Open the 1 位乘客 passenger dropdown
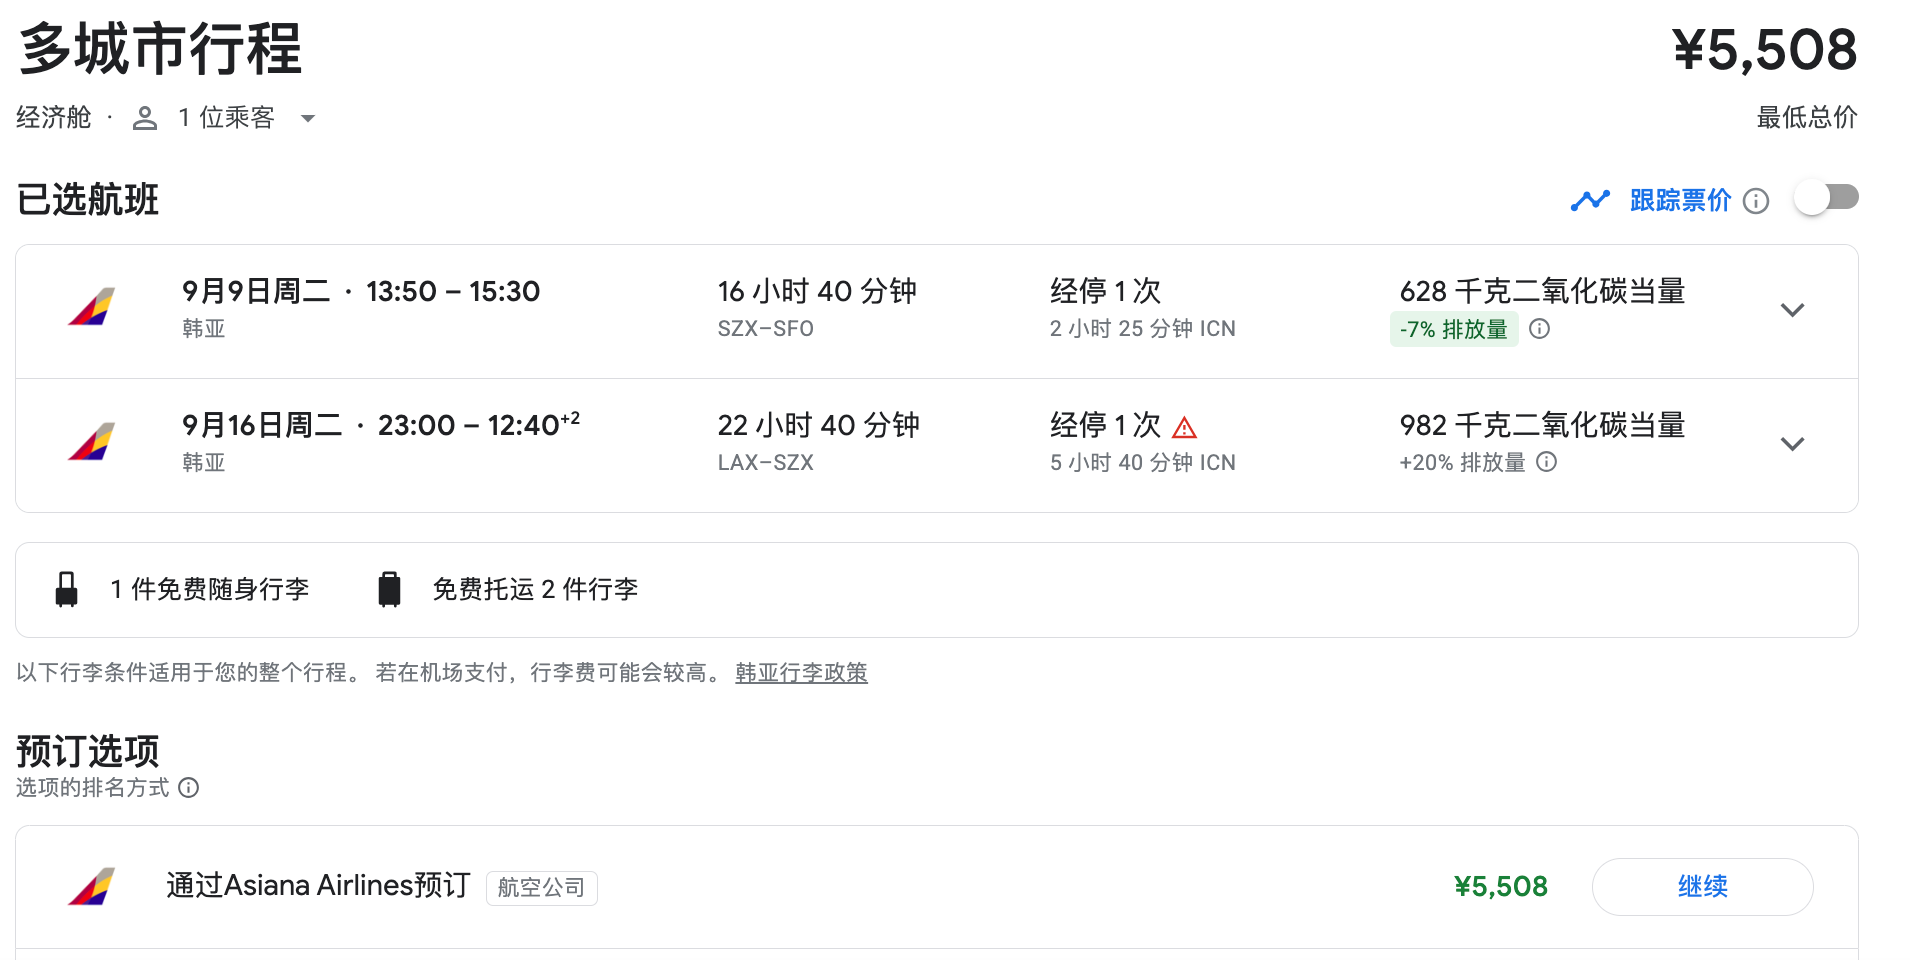Viewport: 1910px width, 960px height. coord(308,119)
